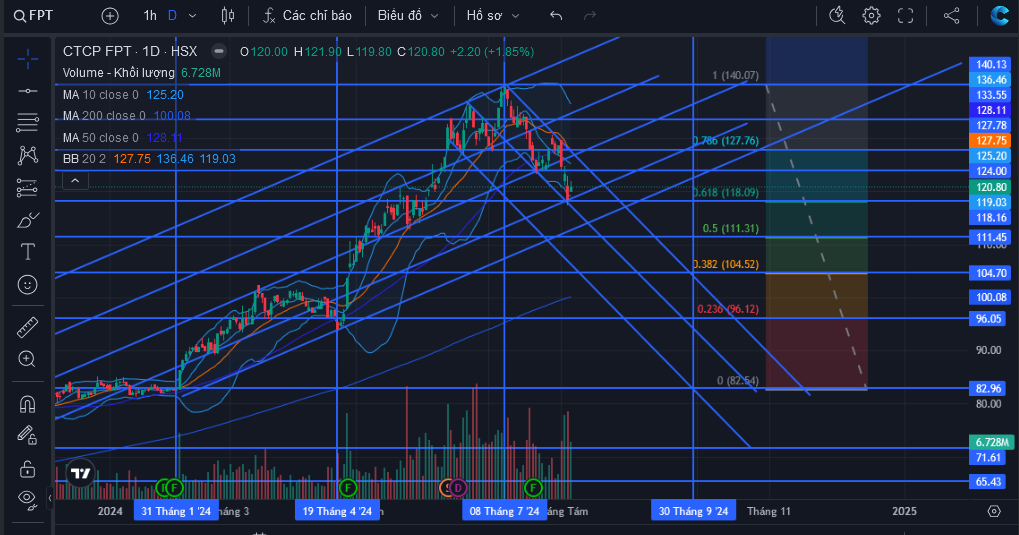Open chart settings gear icon
Viewport: 1019px width, 535px height.
(871, 16)
